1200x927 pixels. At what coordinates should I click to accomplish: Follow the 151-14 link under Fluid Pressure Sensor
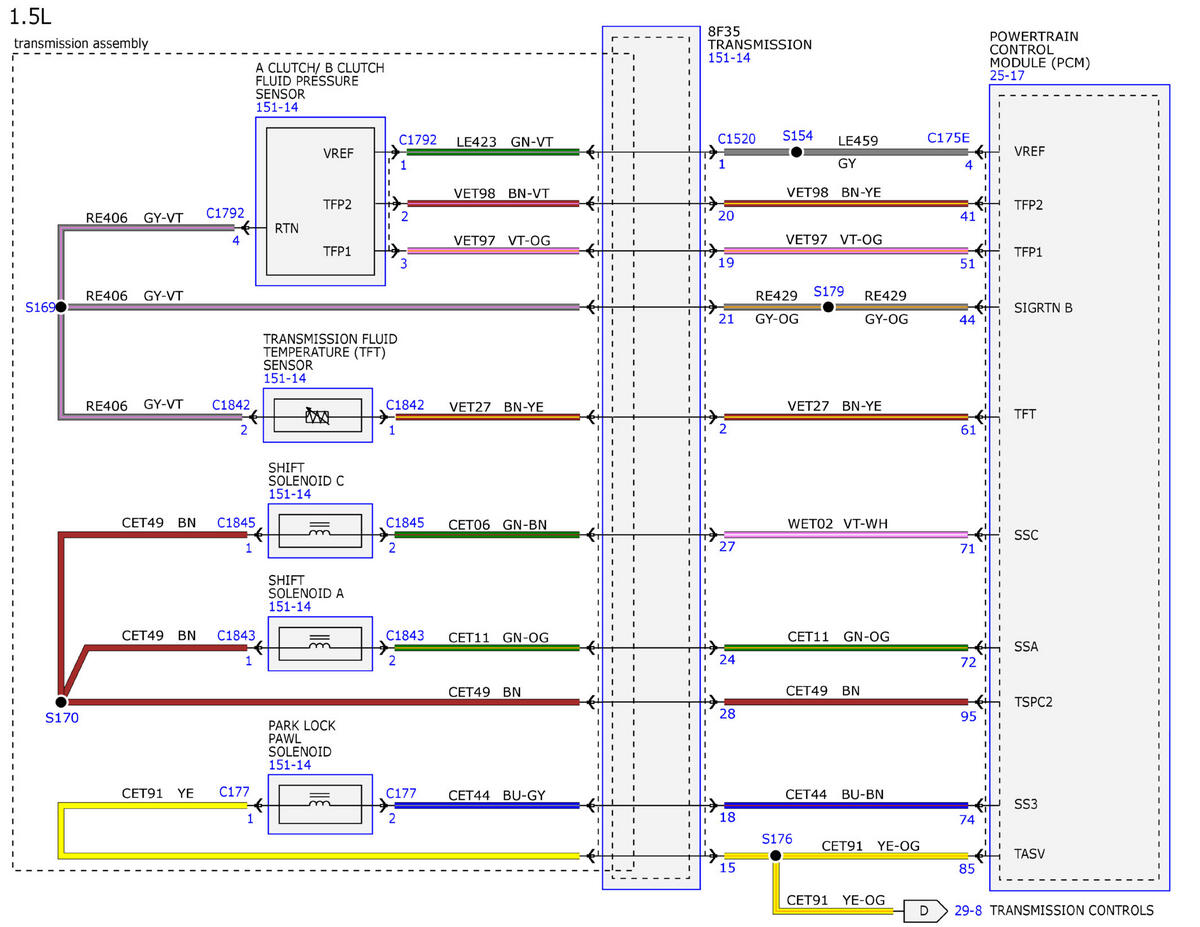[277, 107]
